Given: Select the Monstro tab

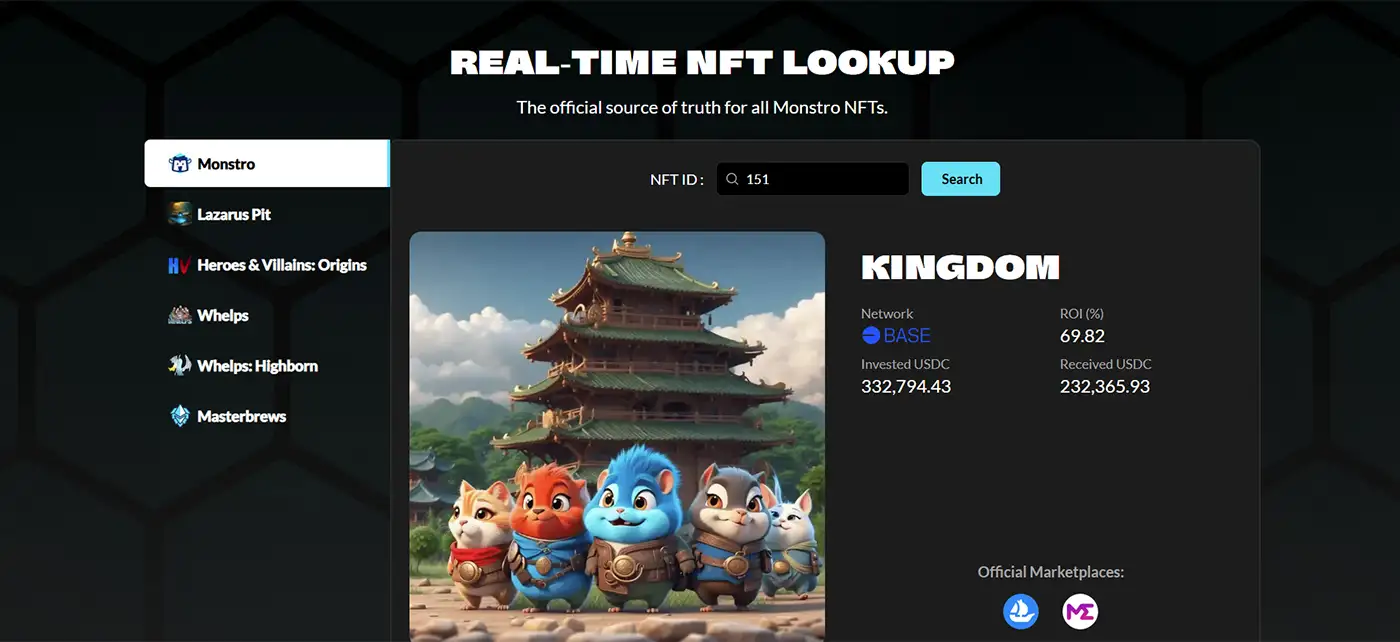Looking at the screenshot, I should 267,163.
